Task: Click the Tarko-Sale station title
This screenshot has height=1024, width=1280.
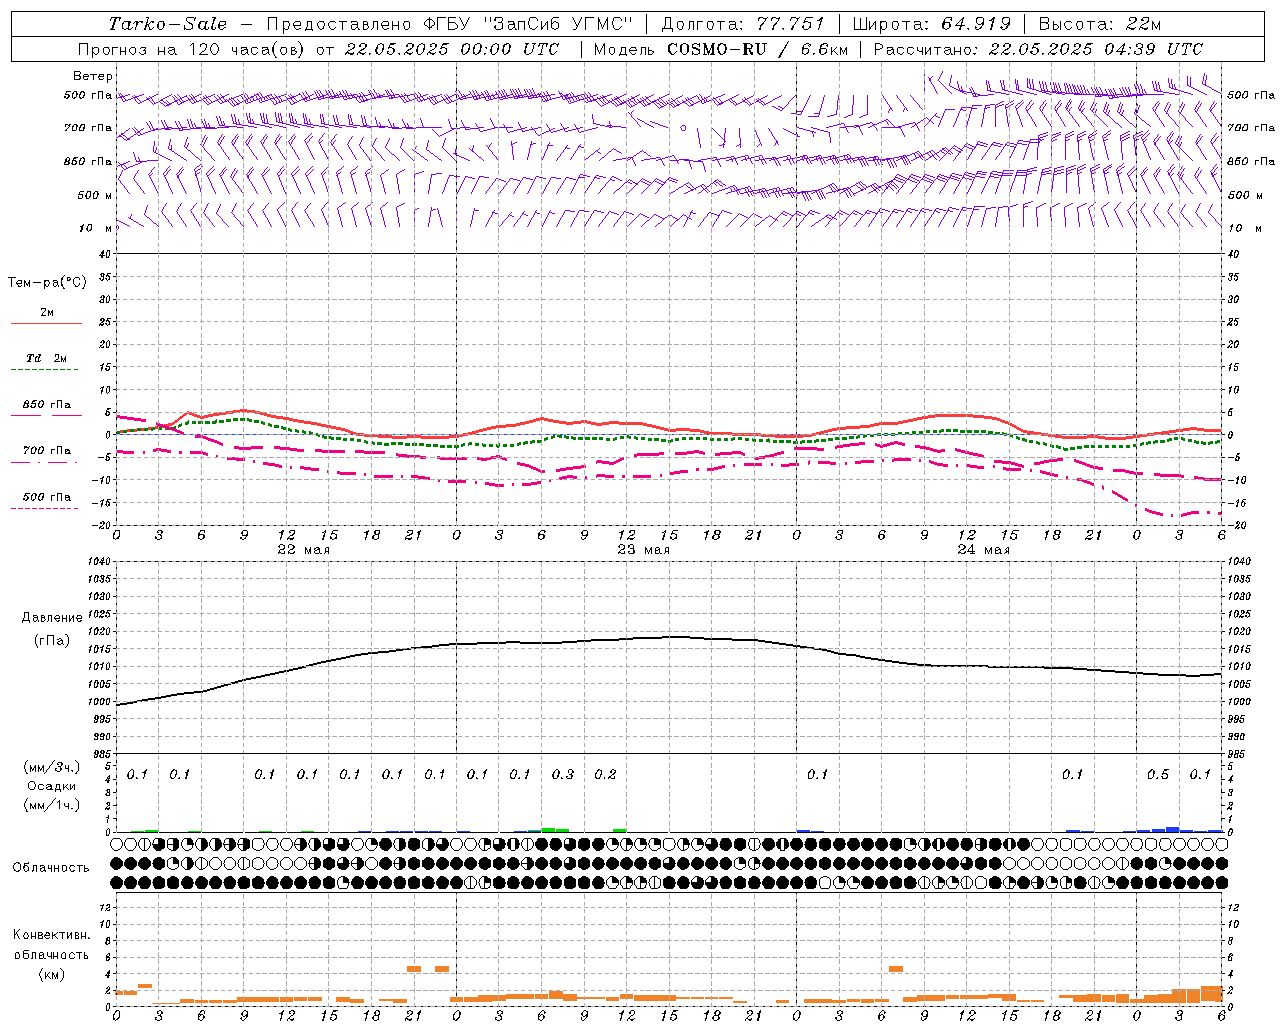Action: (x=168, y=24)
